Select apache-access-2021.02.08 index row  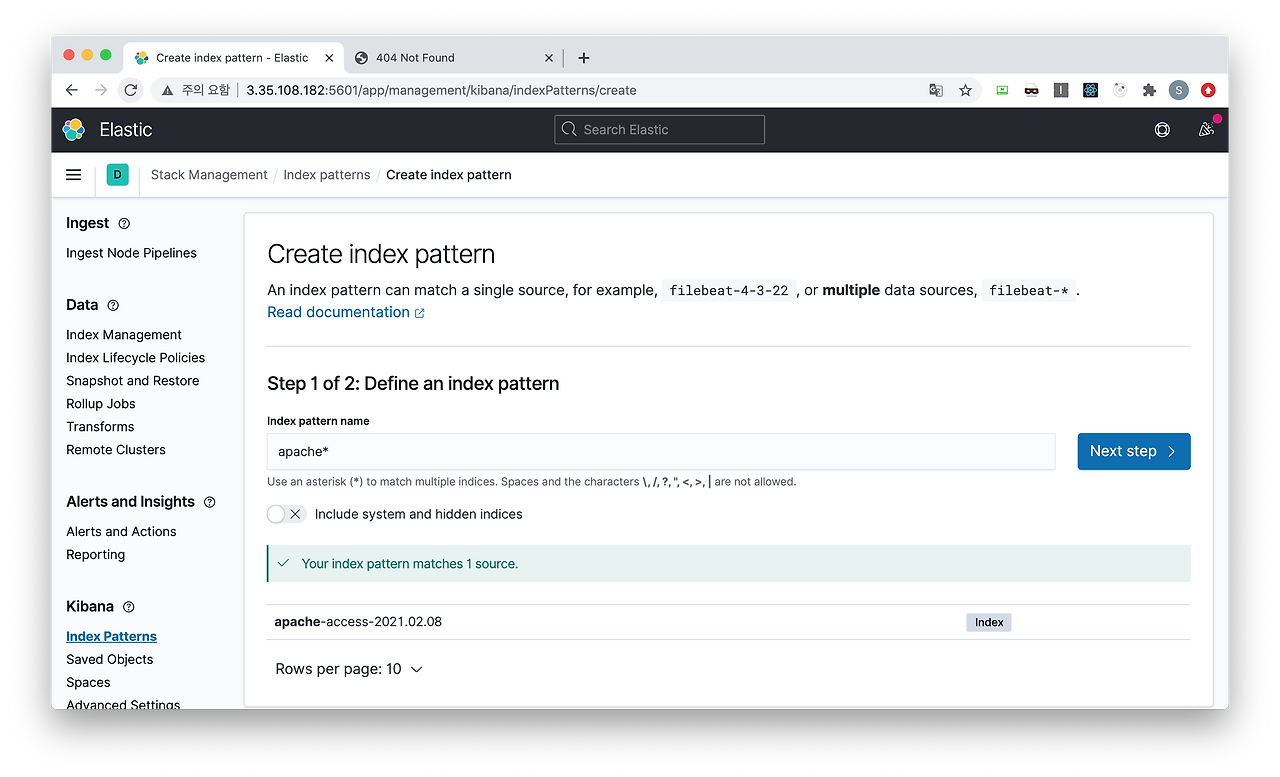(728, 622)
